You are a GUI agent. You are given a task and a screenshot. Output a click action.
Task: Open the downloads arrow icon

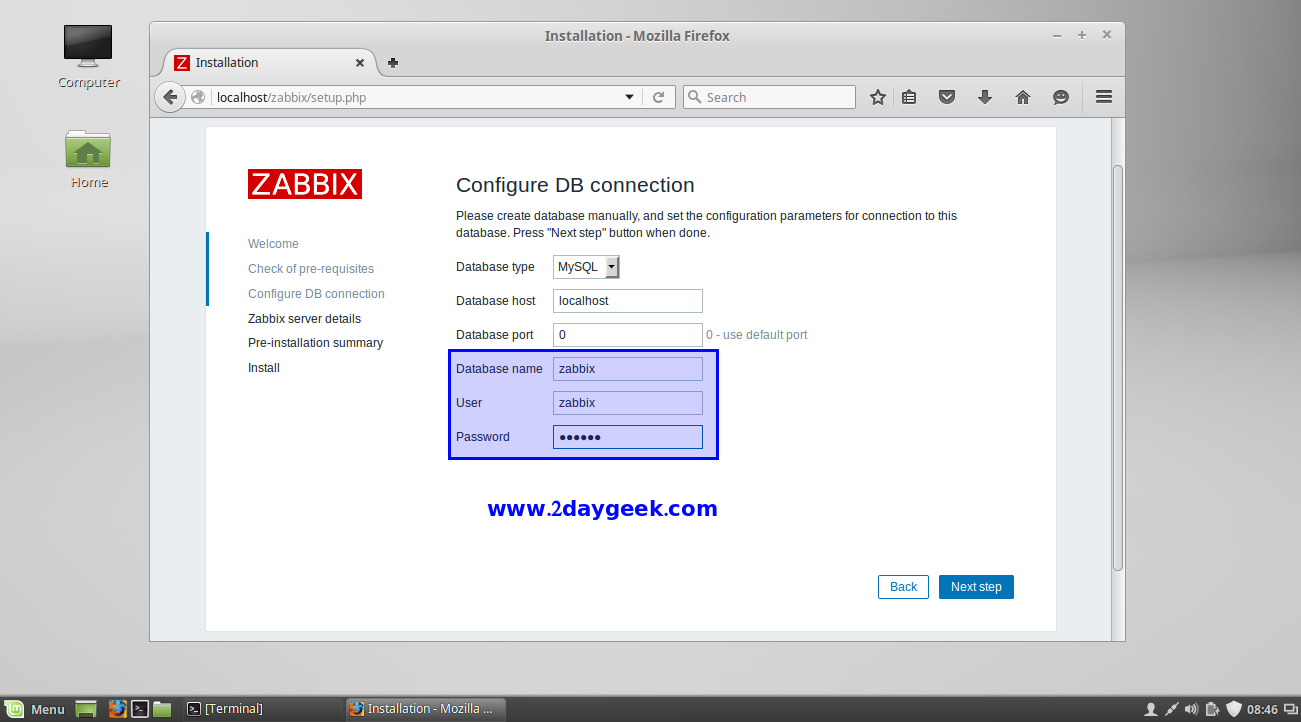tap(985, 97)
